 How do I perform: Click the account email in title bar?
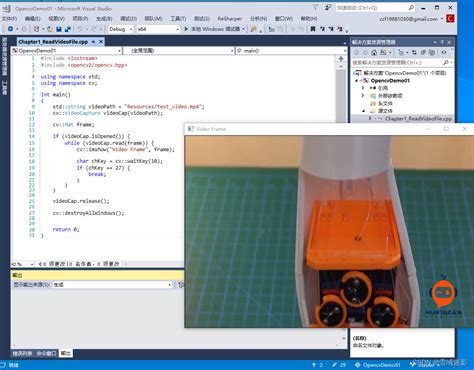408,19
